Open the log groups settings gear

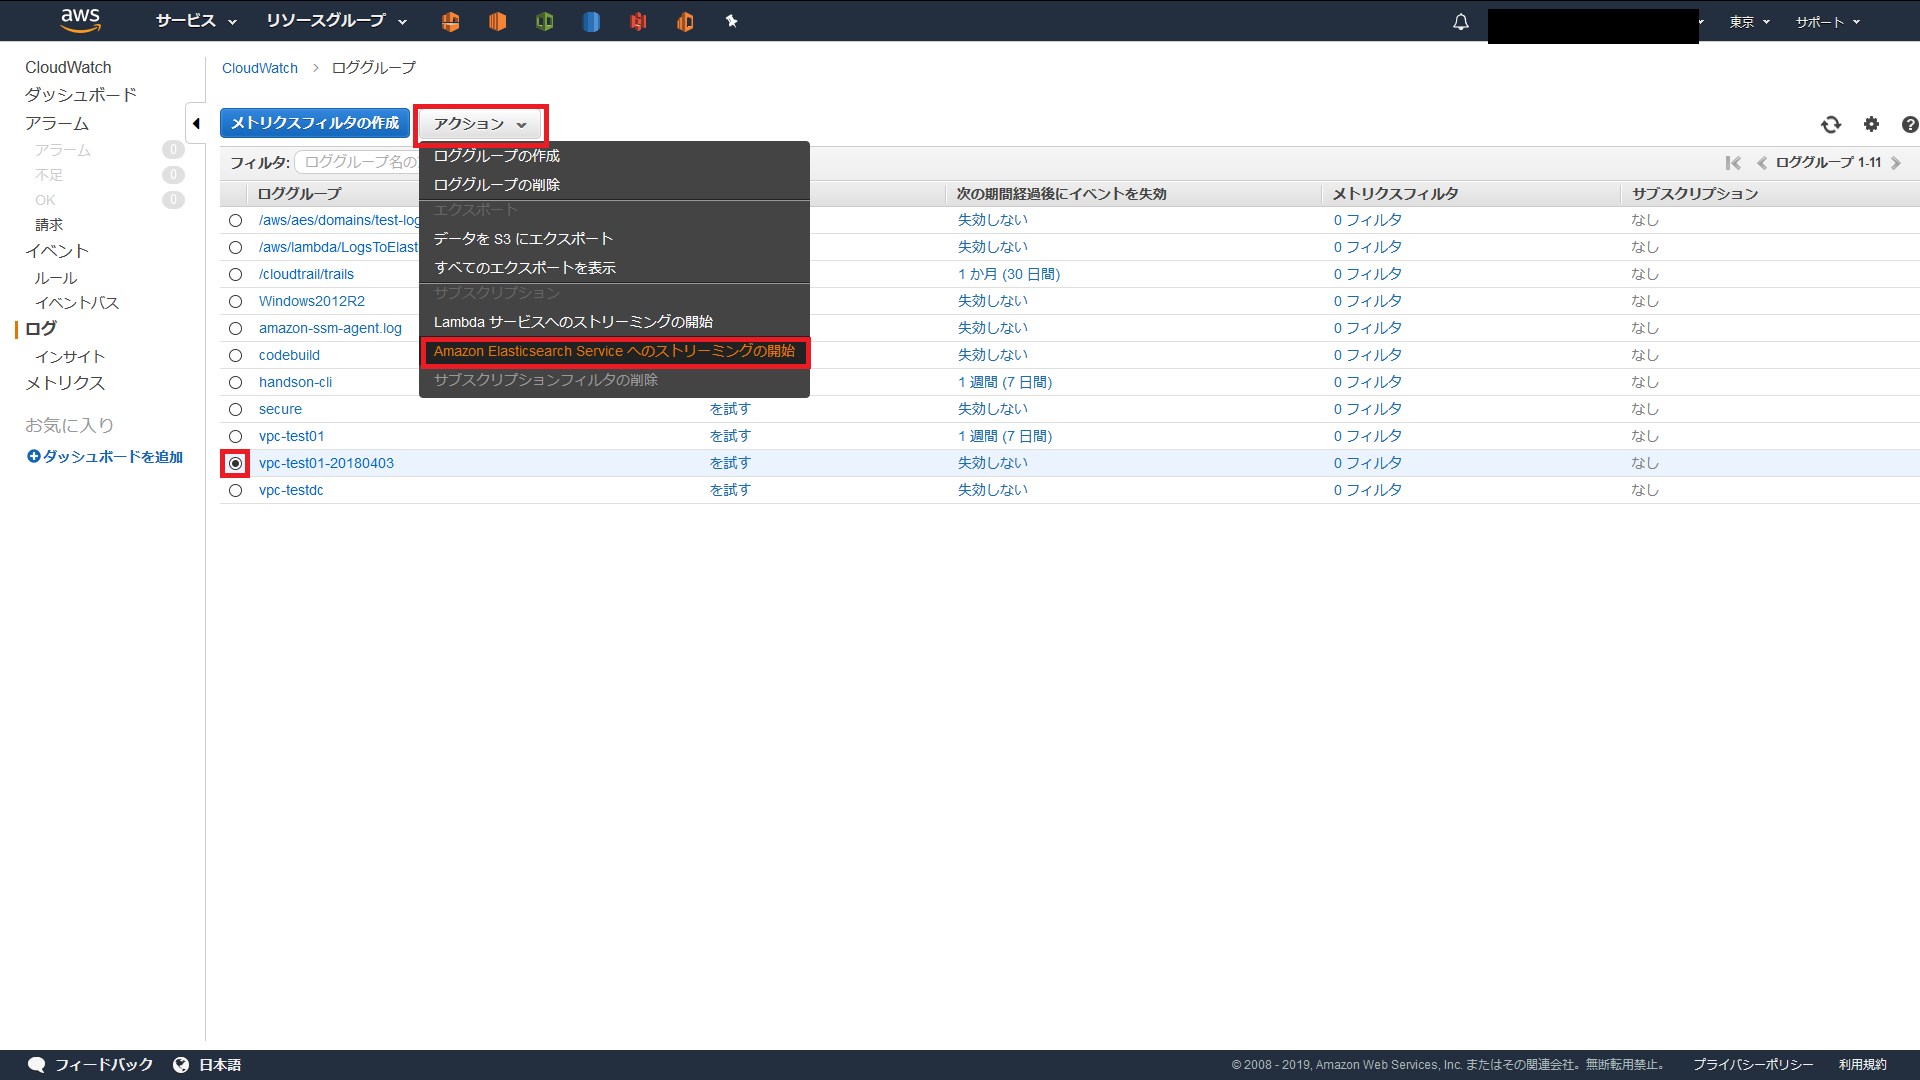(x=1871, y=124)
